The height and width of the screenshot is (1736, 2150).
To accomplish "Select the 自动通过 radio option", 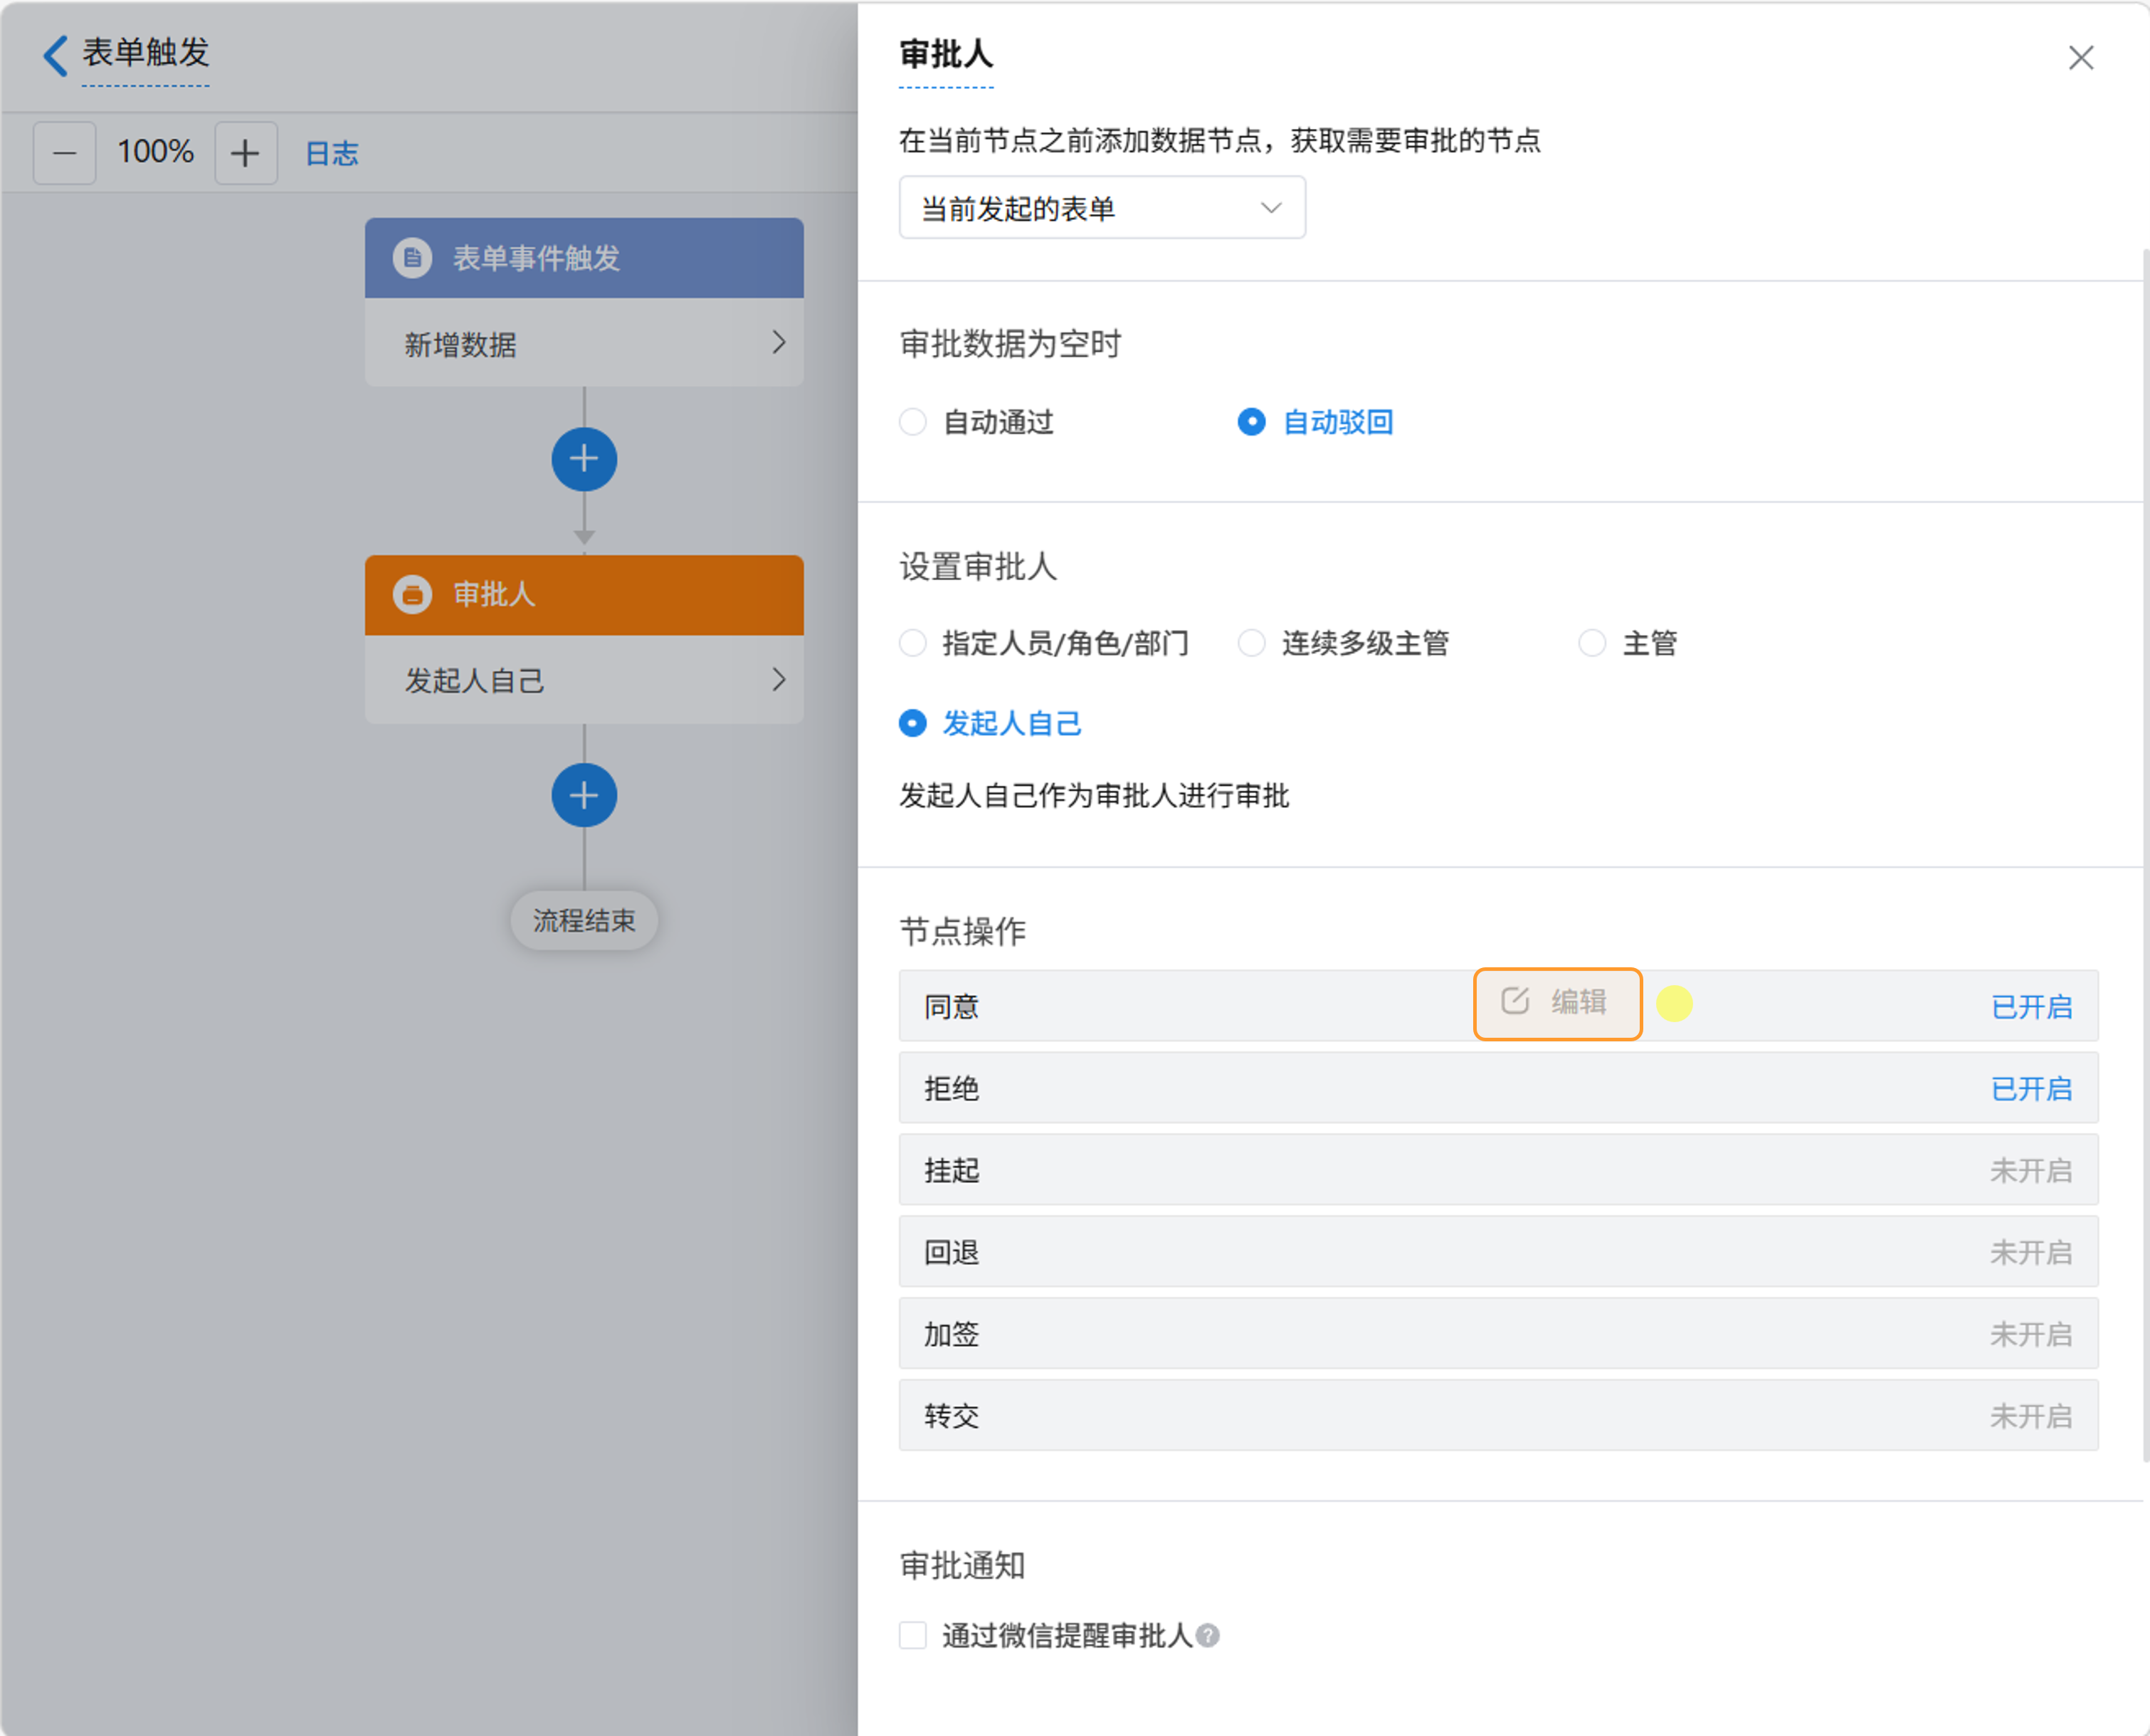I will (x=913, y=422).
